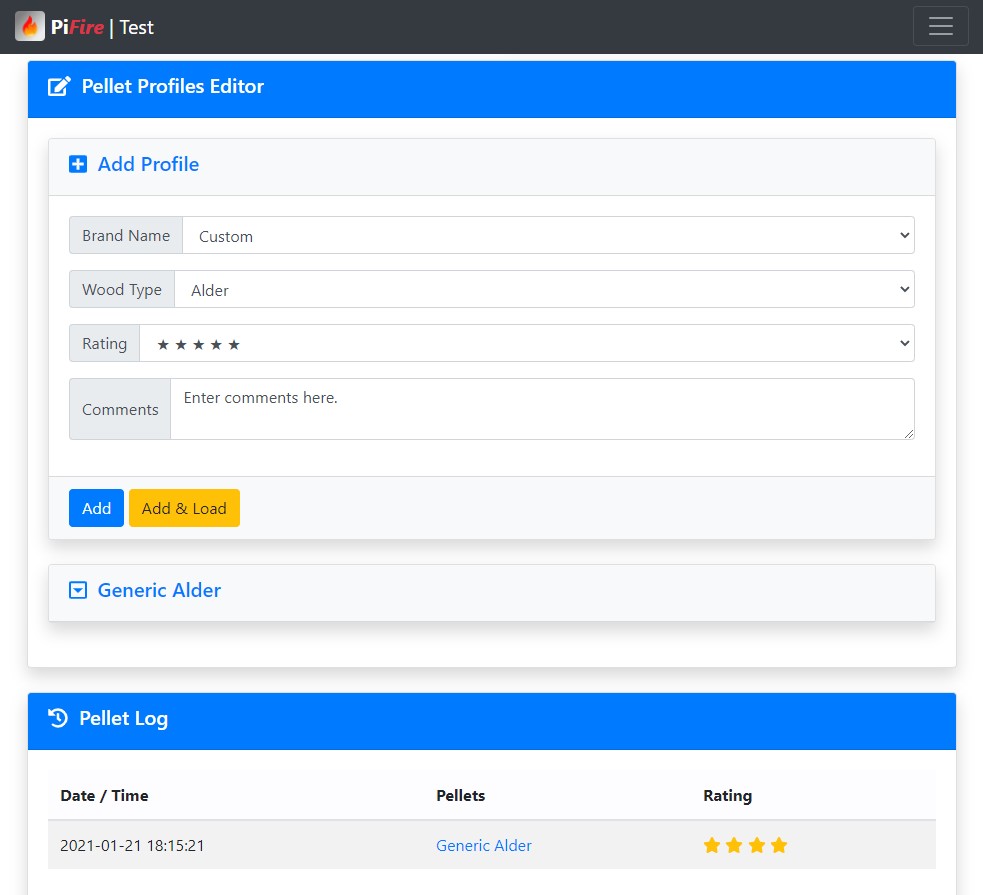Open the Generic Alder pellet log link

484,845
